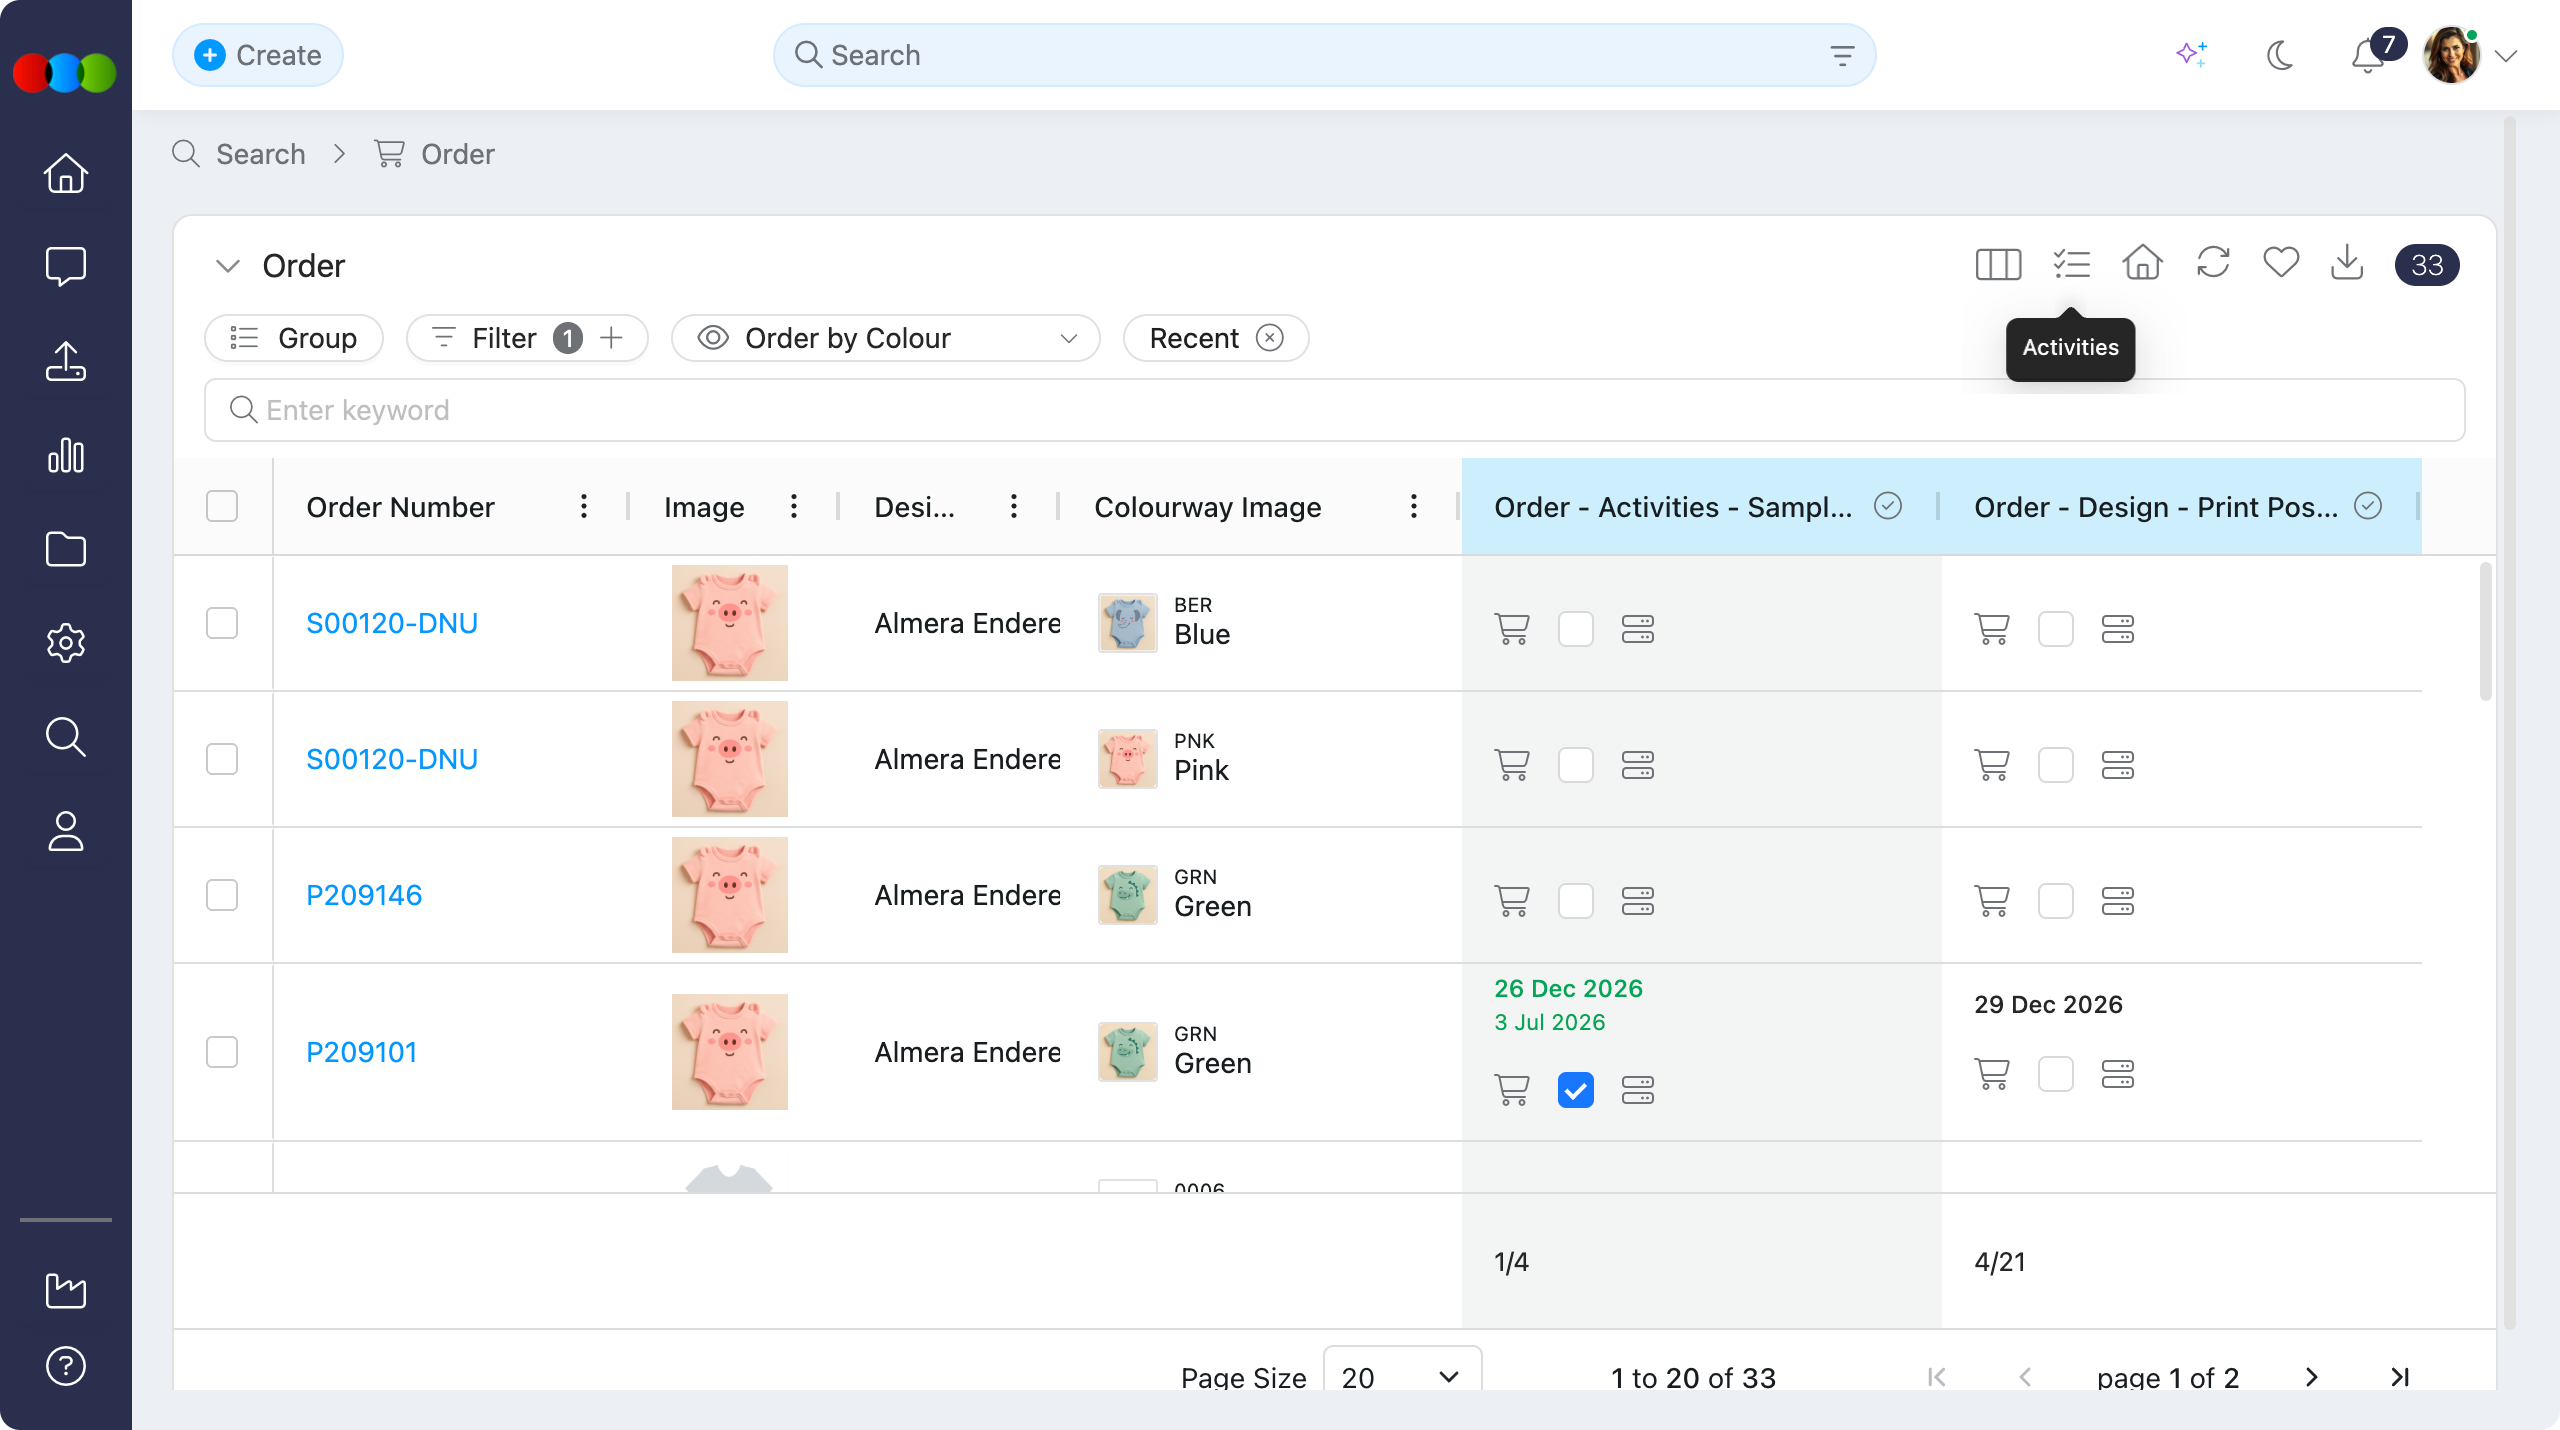The image size is (2560, 1430).
Task: Open the first S00120-DNU order with Blue colourway
Action: pos(392,623)
